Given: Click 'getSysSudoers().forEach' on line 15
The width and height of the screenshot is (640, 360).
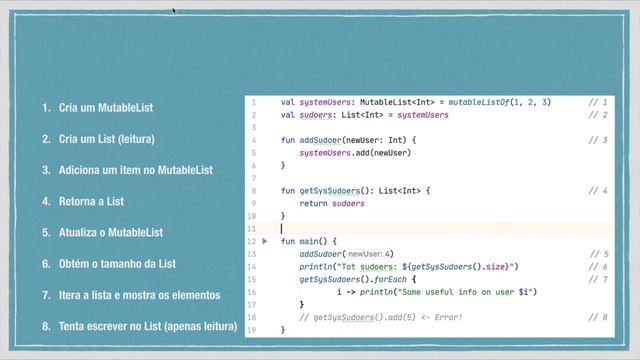Looking at the screenshot, I should coord(353,279).
